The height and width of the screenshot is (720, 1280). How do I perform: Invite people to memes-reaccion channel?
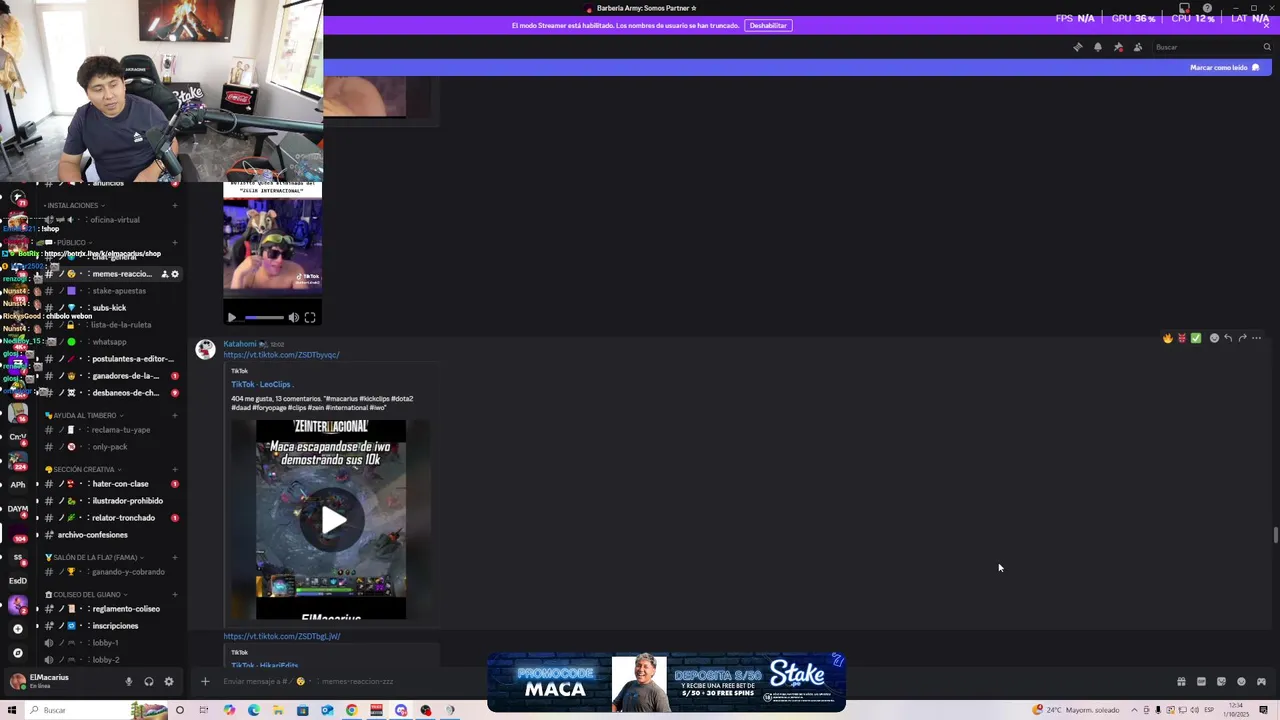coord(165,274)
